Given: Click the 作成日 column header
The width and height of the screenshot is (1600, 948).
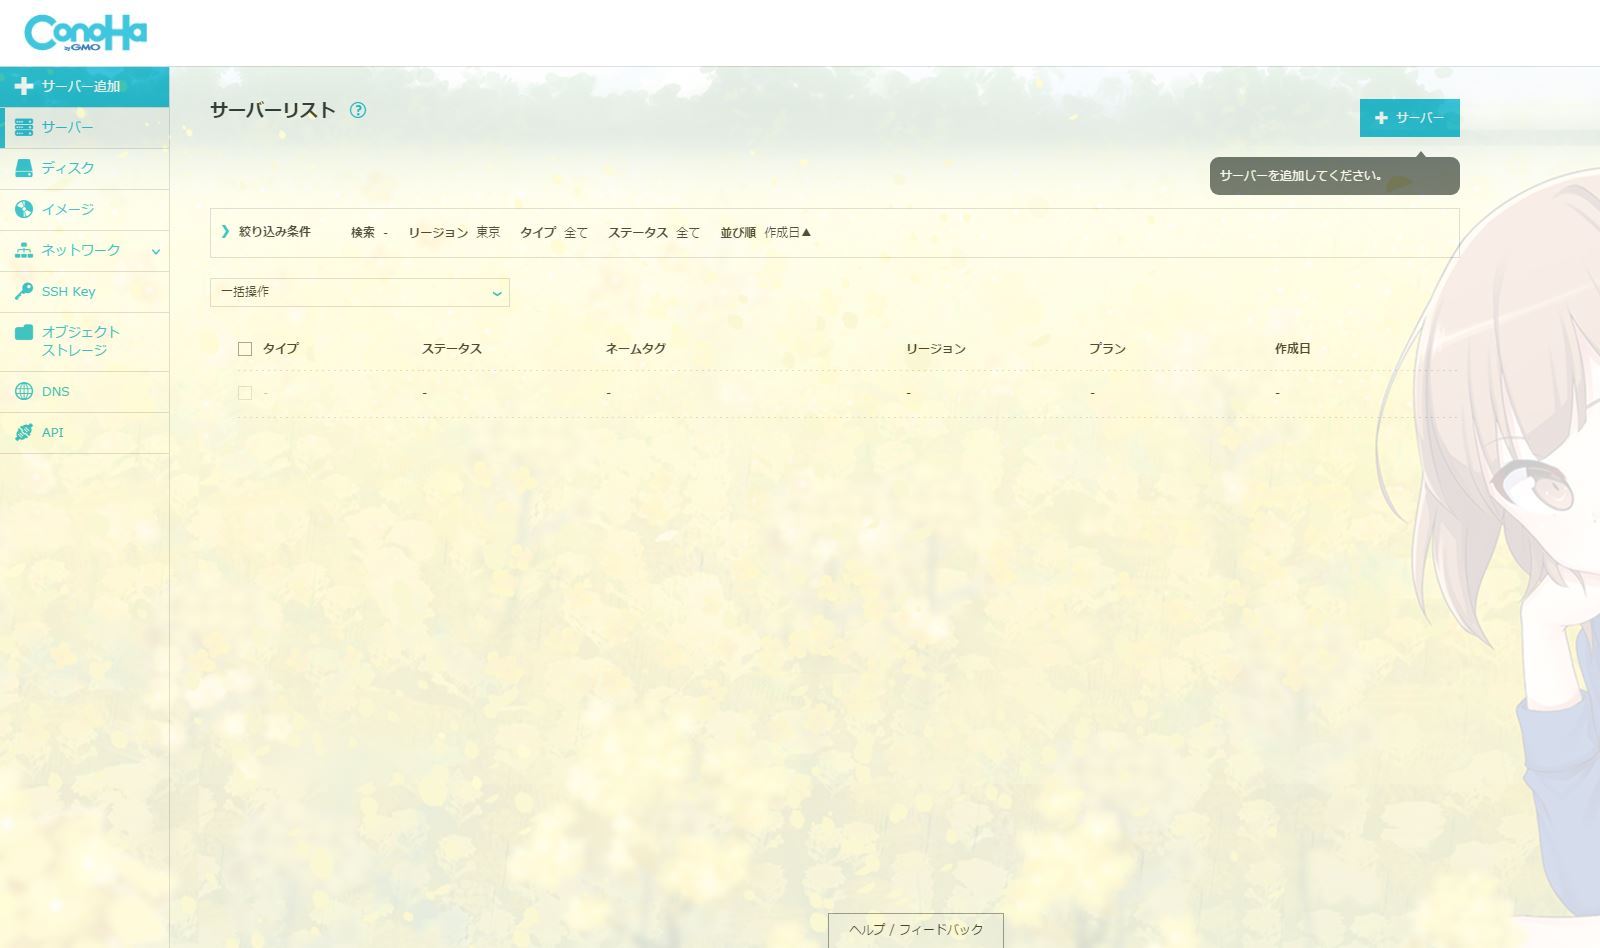Looking at the screenshot, I should pos(1293,349).
